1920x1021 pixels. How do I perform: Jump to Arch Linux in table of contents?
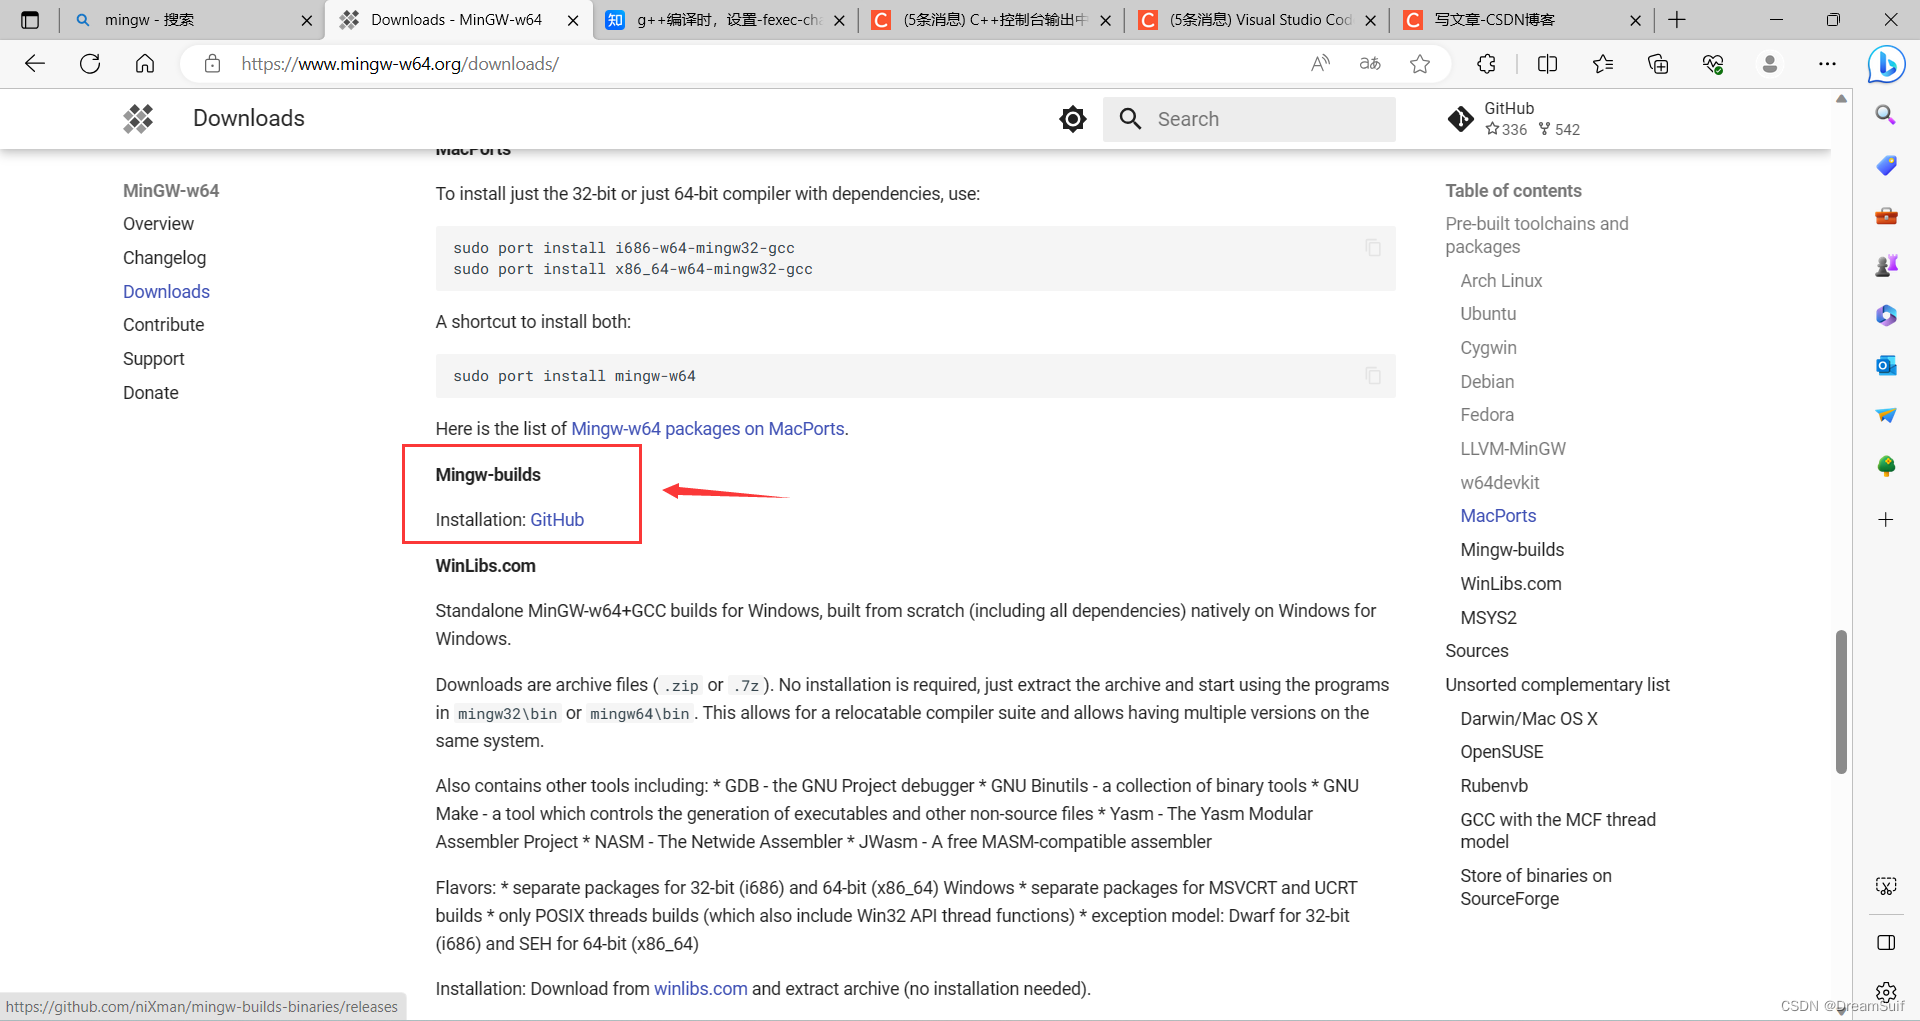(1501, 281)
